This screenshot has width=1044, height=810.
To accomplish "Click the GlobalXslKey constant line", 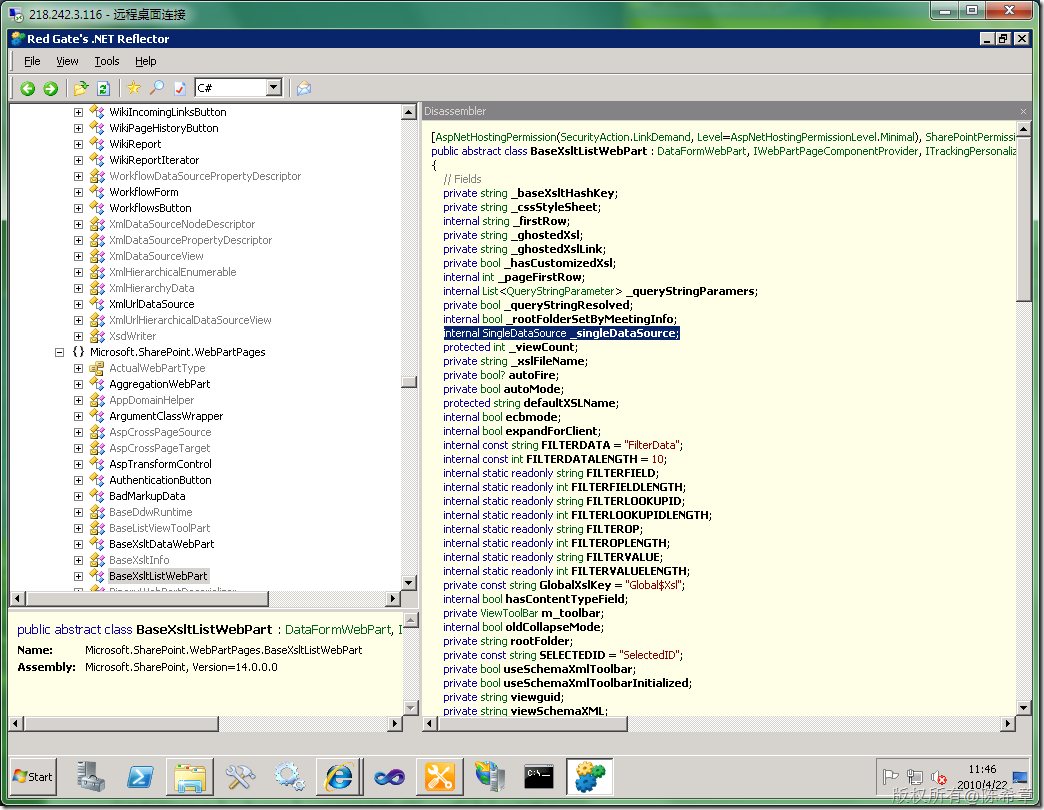I will click(564, 585).
